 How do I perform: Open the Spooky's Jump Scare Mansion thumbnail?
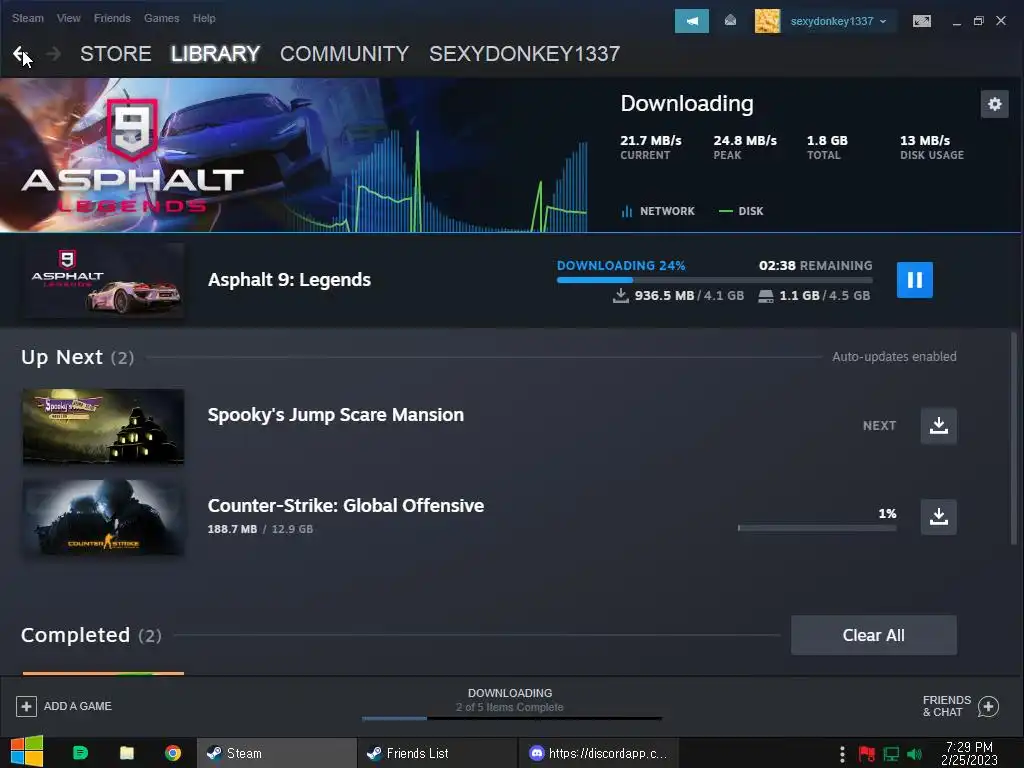103,426
